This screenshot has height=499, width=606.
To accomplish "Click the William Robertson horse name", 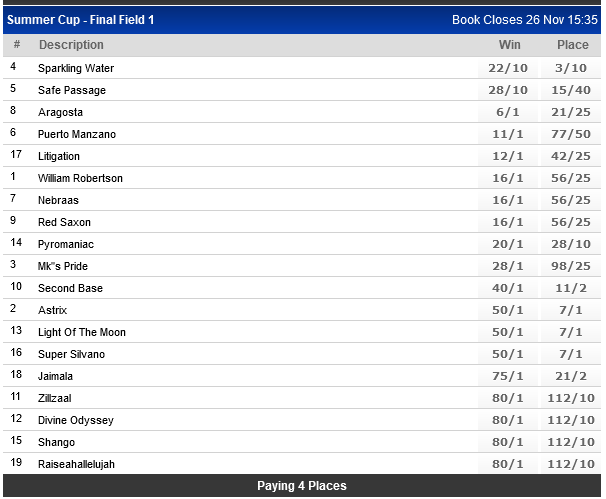I will click(x=80, y=178).
